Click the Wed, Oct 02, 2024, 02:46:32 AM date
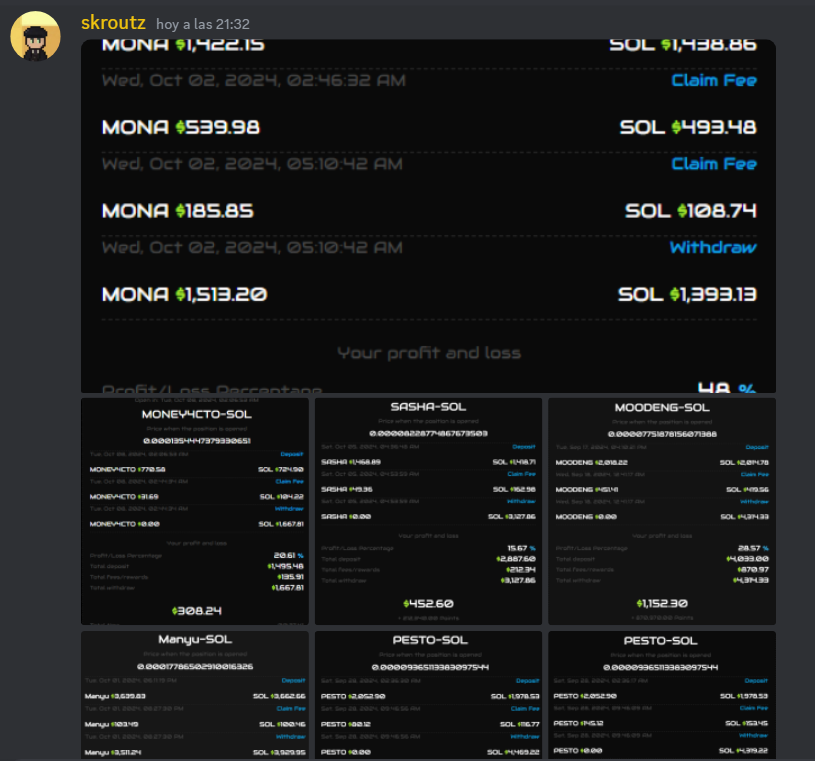 click(x=254, y=80)
